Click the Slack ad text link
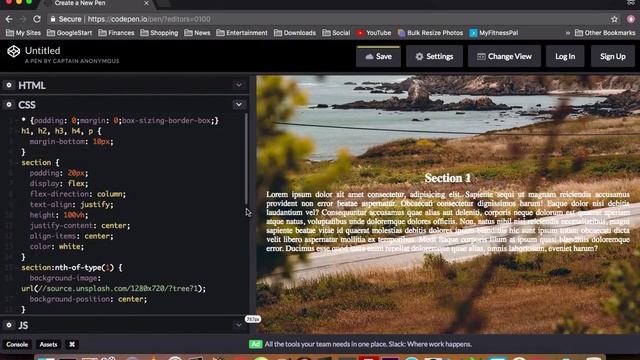The width and height of the screenshot is (640, 360). (x=368, y=344)
